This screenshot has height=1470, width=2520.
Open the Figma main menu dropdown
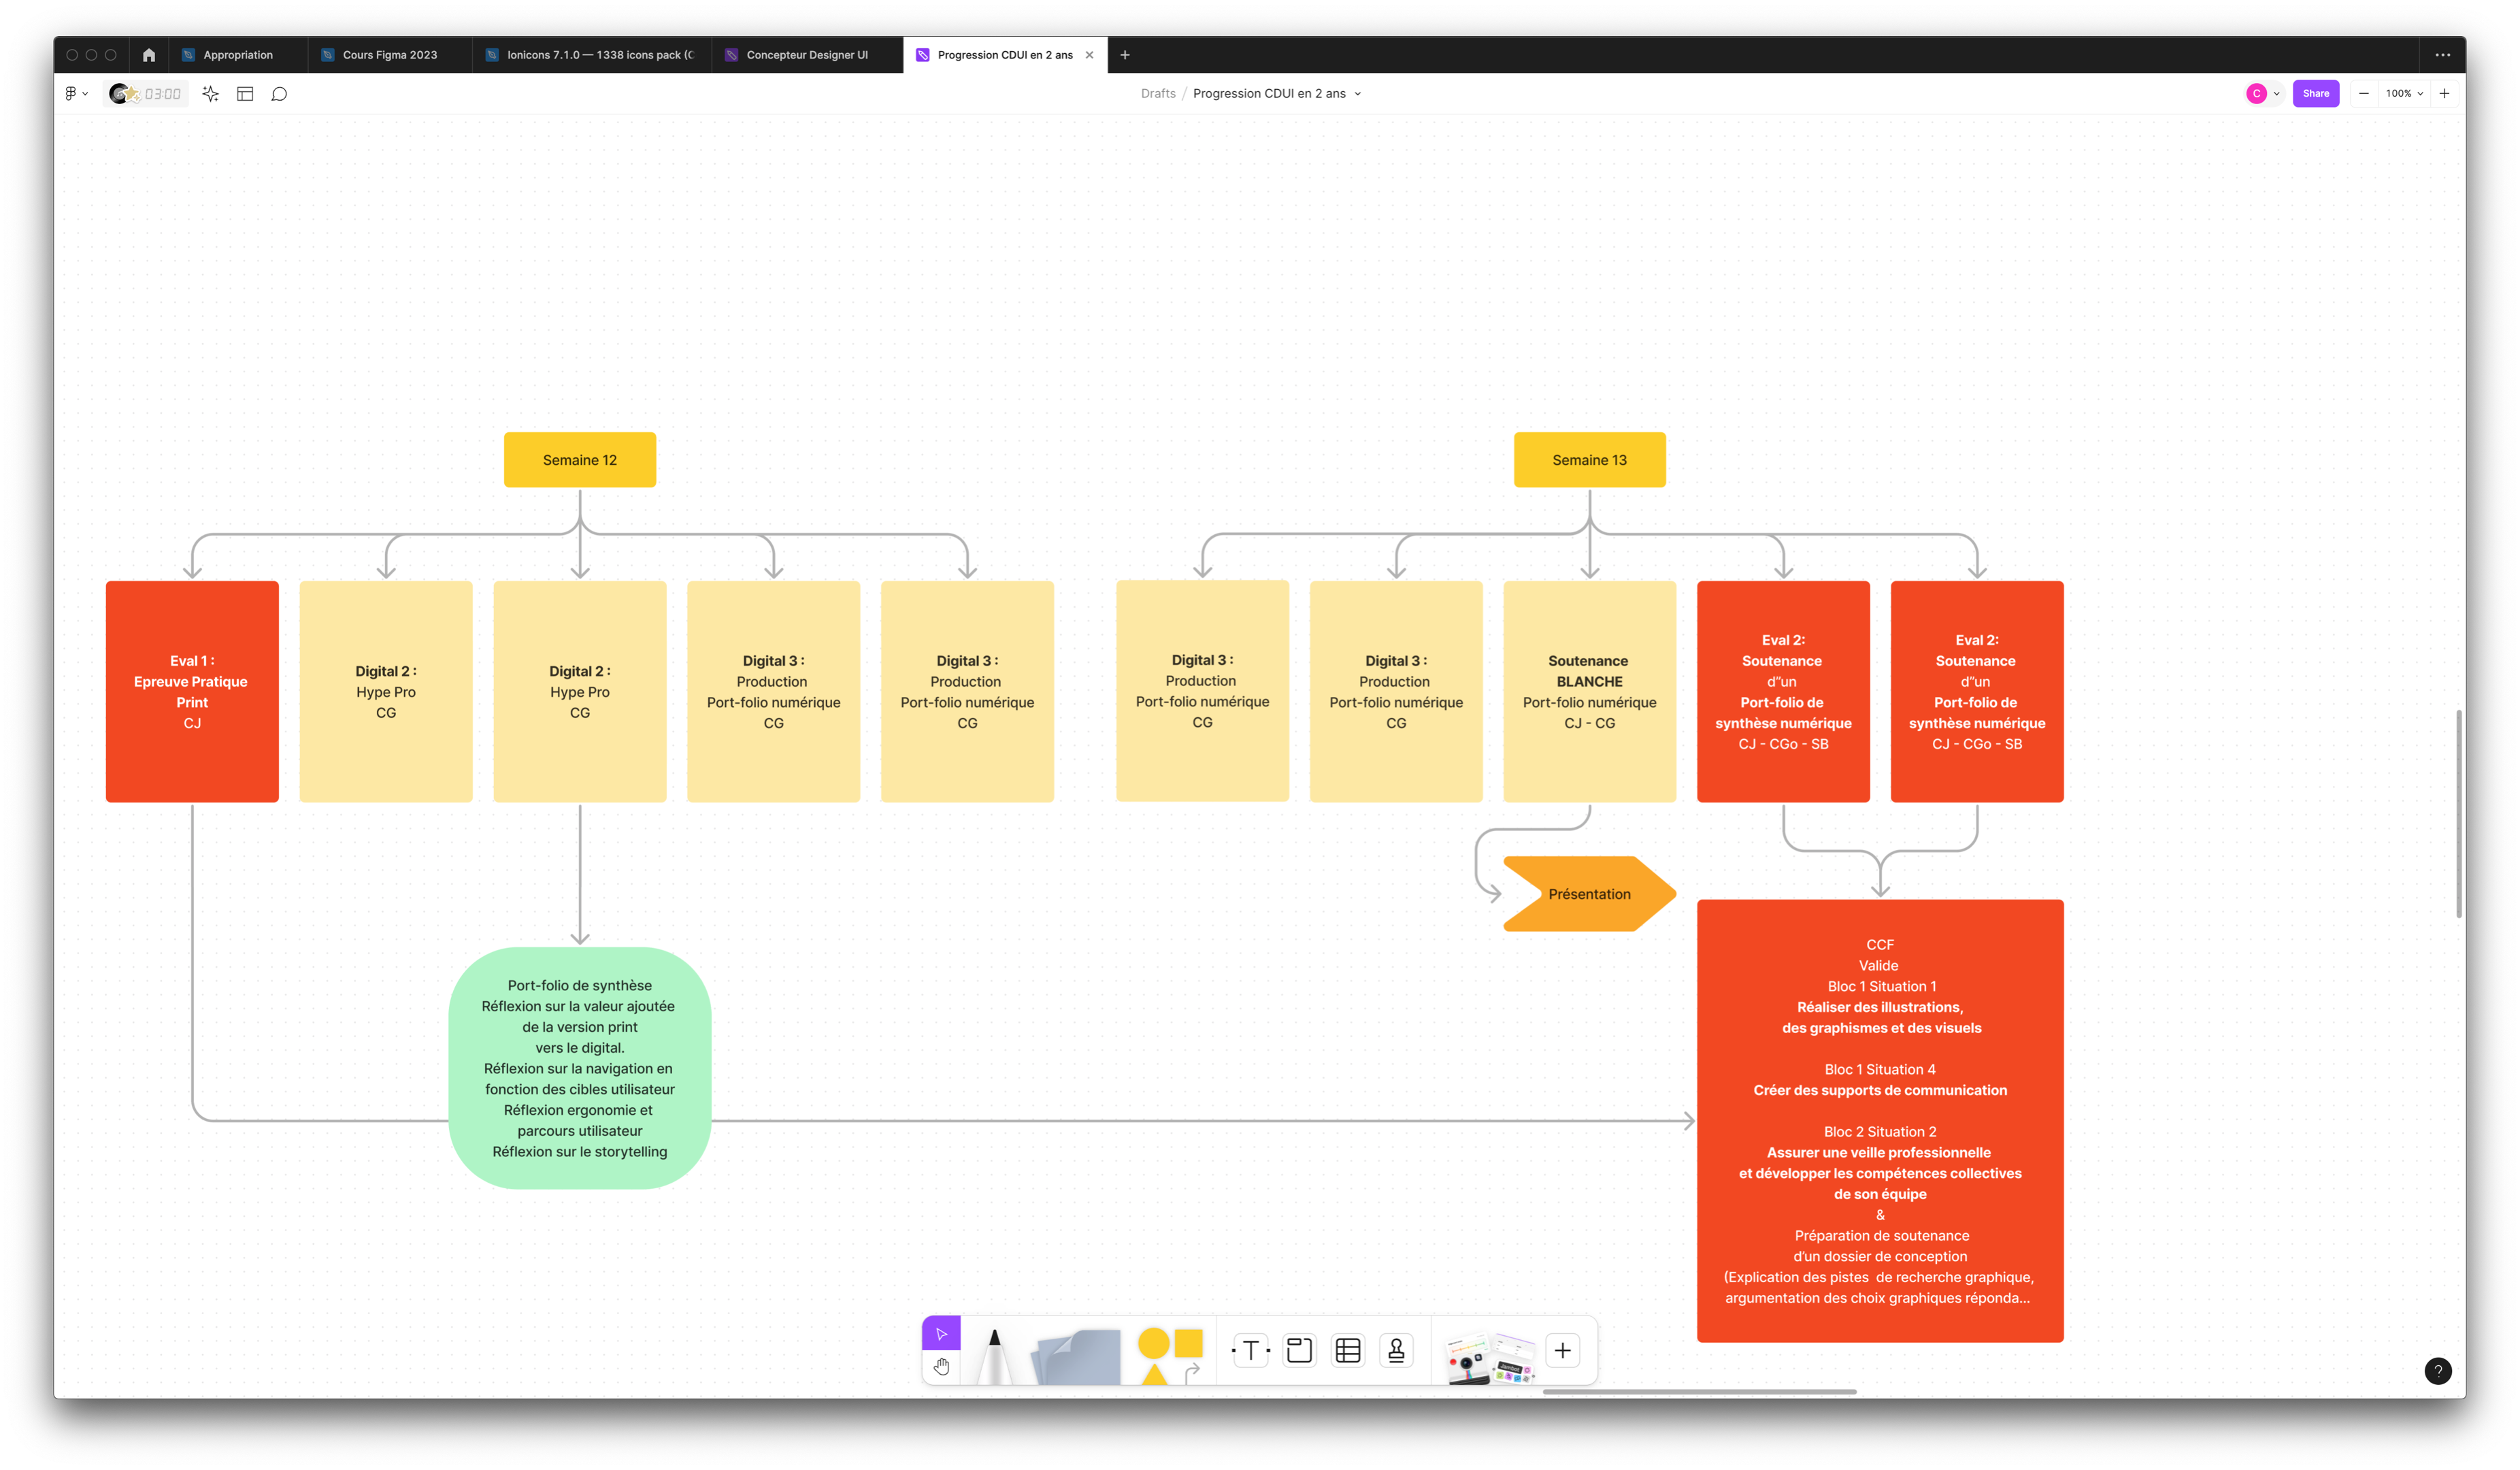[76, 94]
